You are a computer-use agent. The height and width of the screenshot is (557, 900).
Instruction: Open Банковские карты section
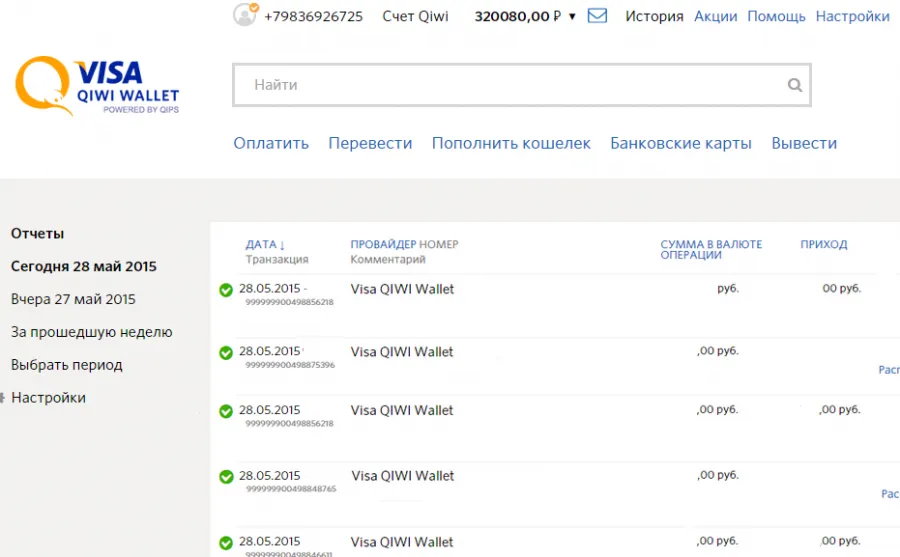681,143
